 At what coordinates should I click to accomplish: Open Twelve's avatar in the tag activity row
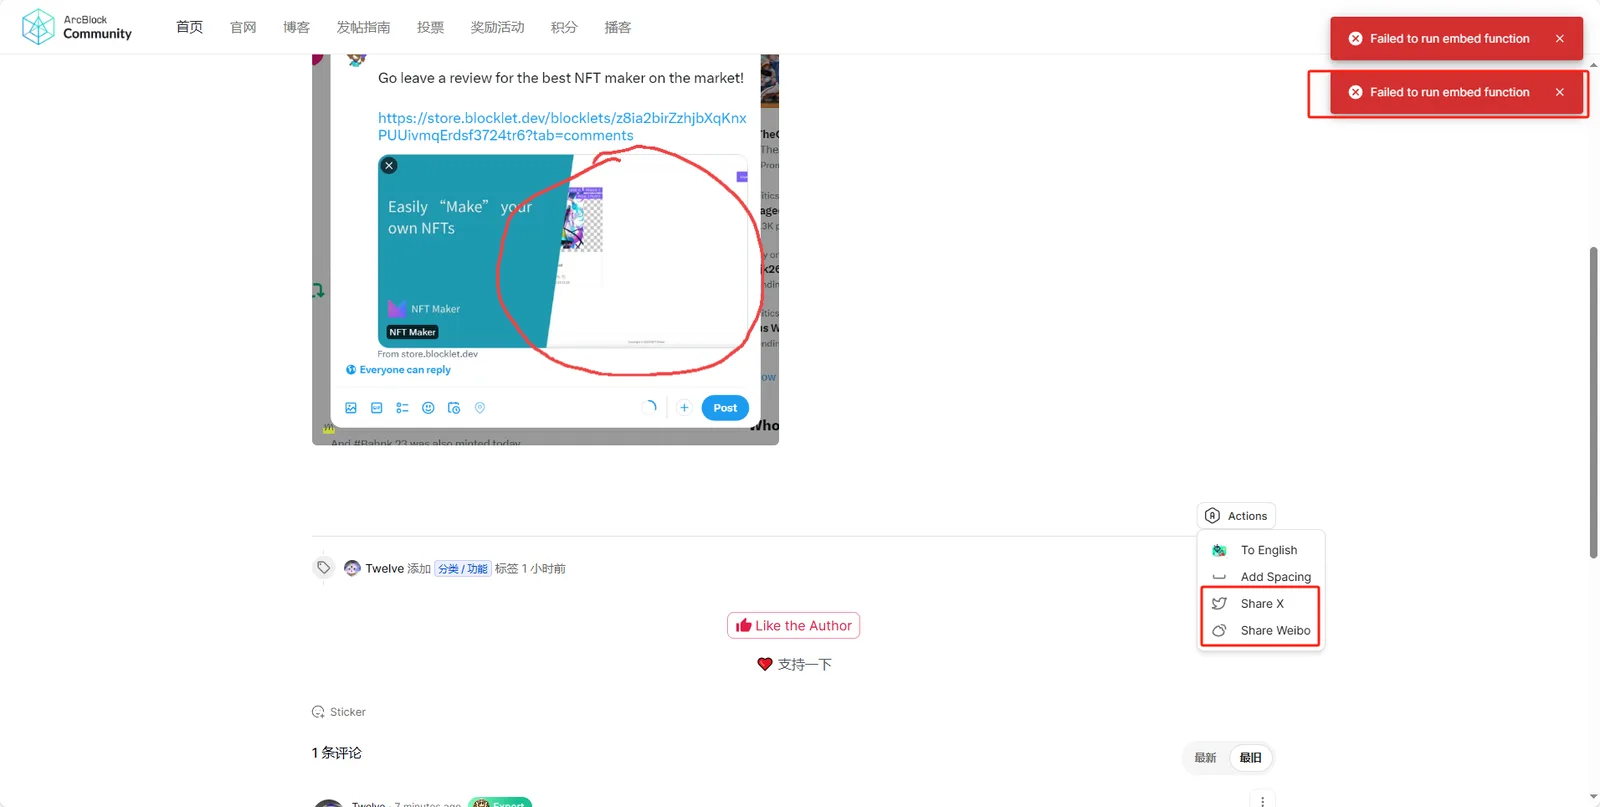[x=352, y=568]
